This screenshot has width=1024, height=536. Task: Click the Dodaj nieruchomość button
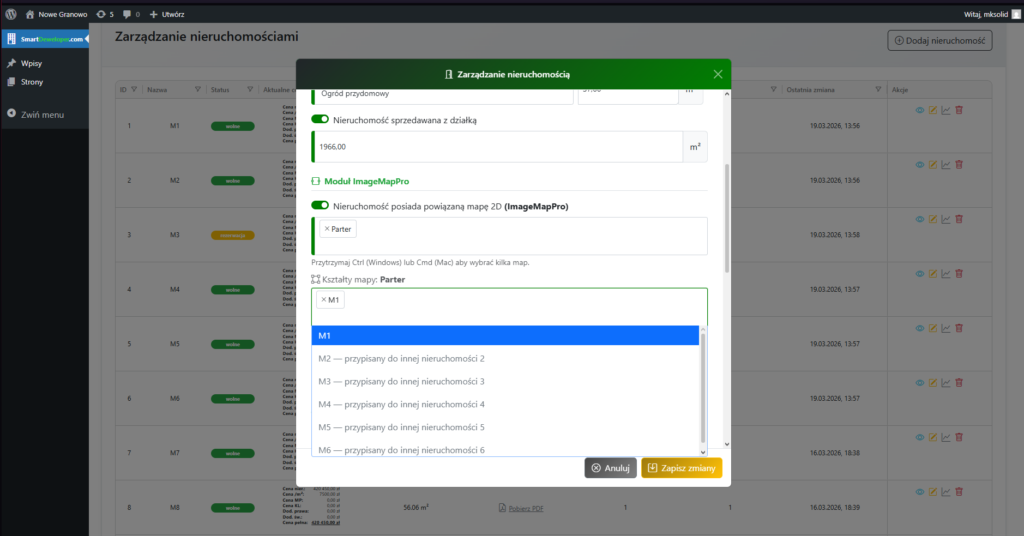[940, 40]
